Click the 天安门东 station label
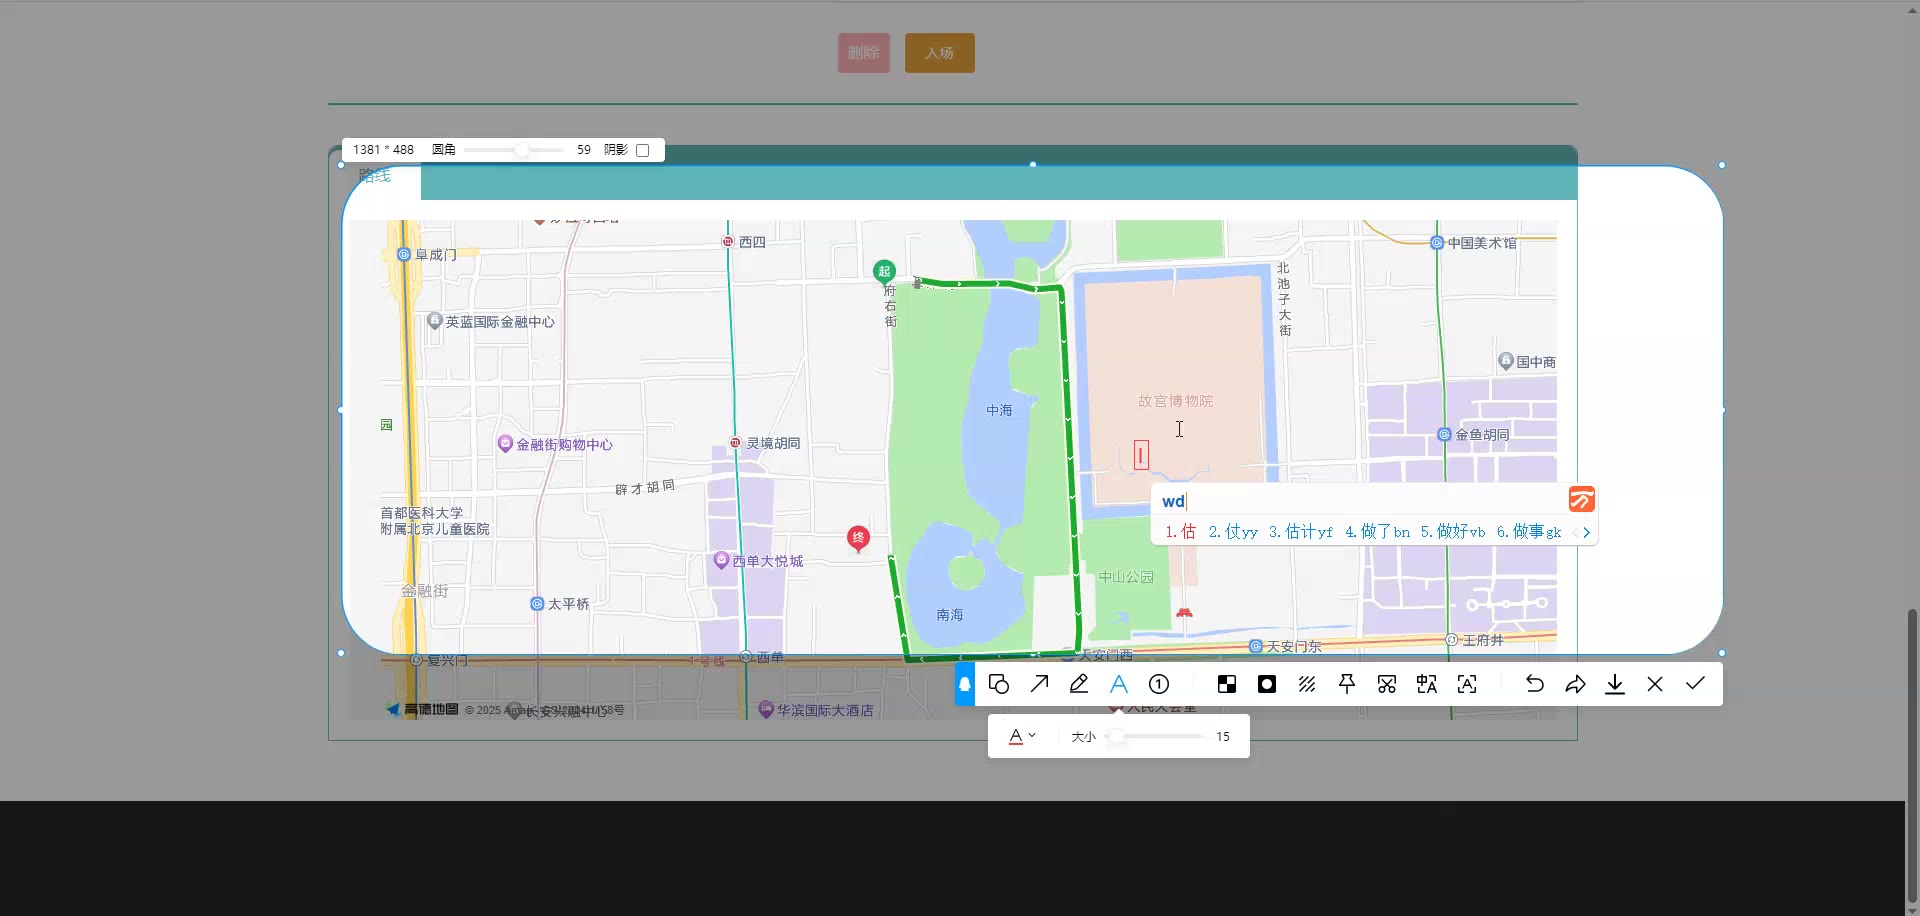The height and width of the screenshot is (916, 1920). pos(1294,647)
